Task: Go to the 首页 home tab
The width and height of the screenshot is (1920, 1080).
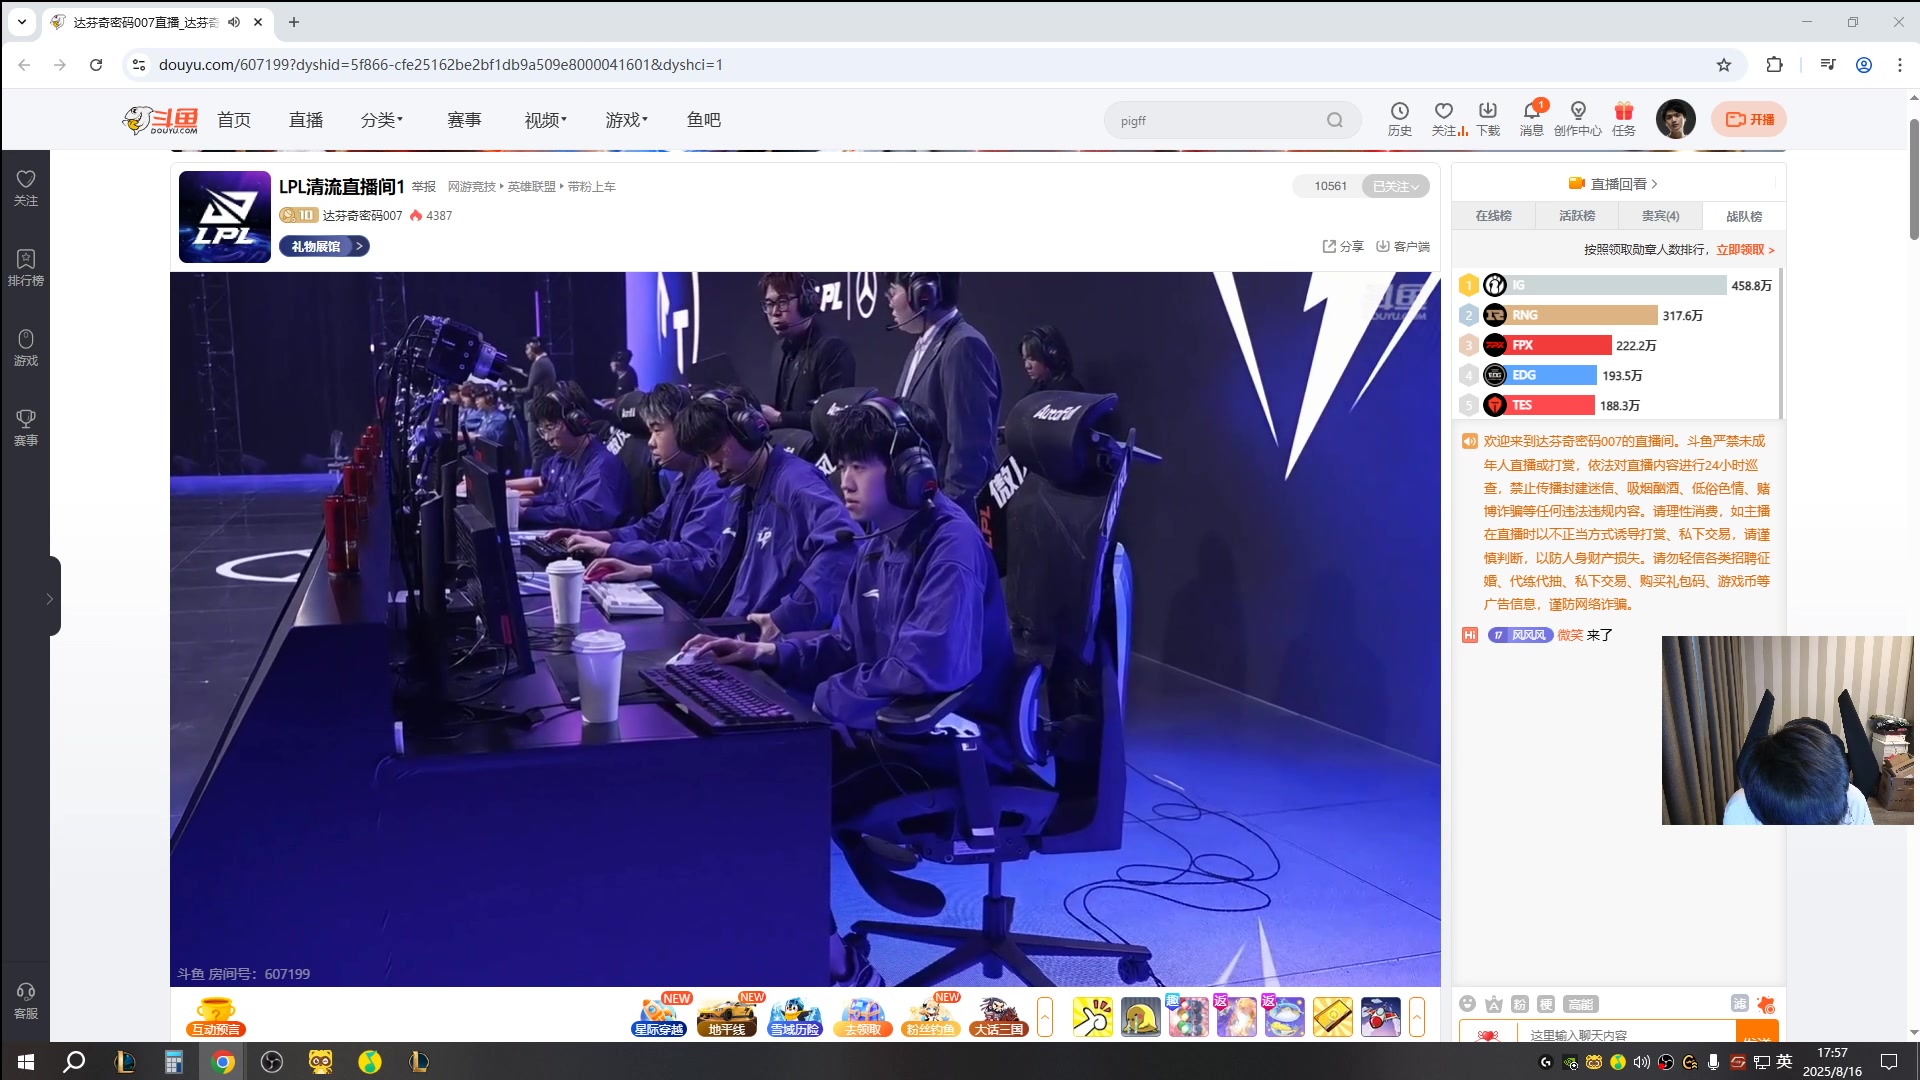Action: (x=234, y=120)
